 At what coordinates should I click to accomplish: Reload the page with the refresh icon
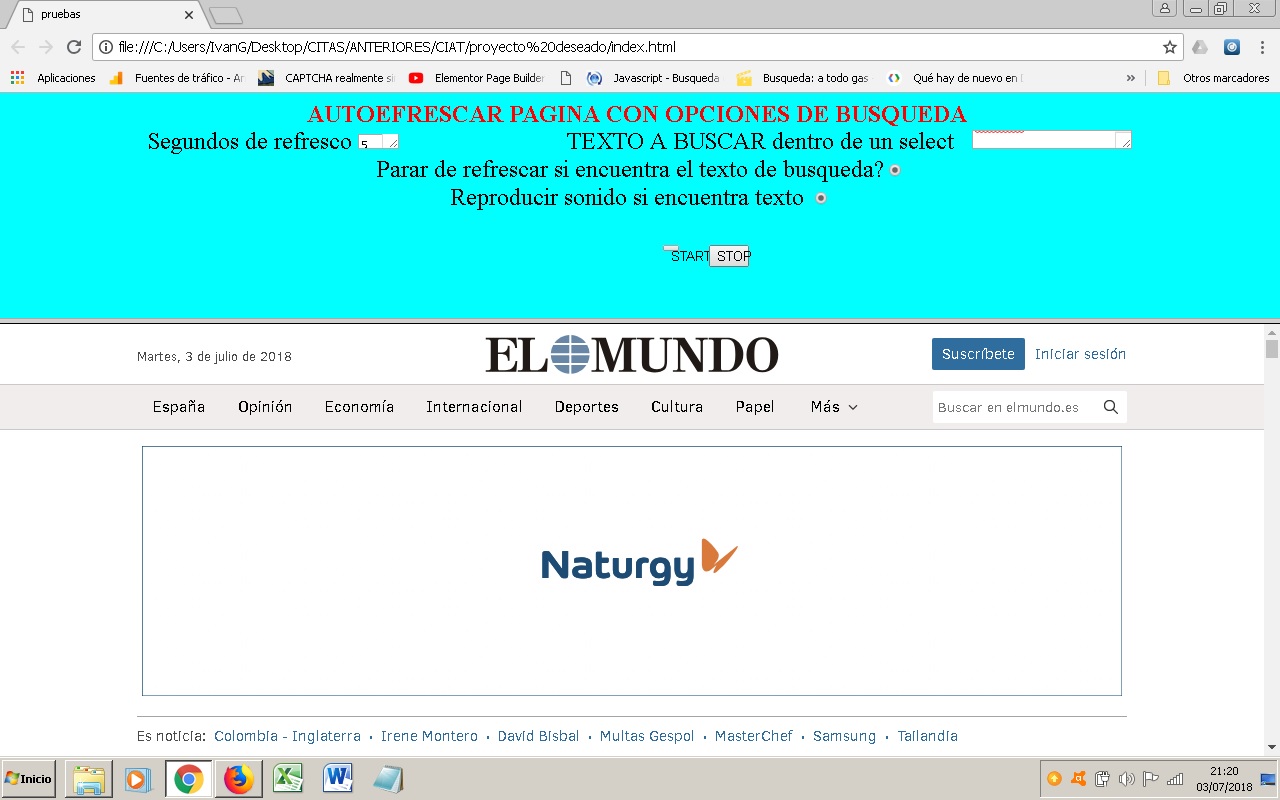(74, 47)
